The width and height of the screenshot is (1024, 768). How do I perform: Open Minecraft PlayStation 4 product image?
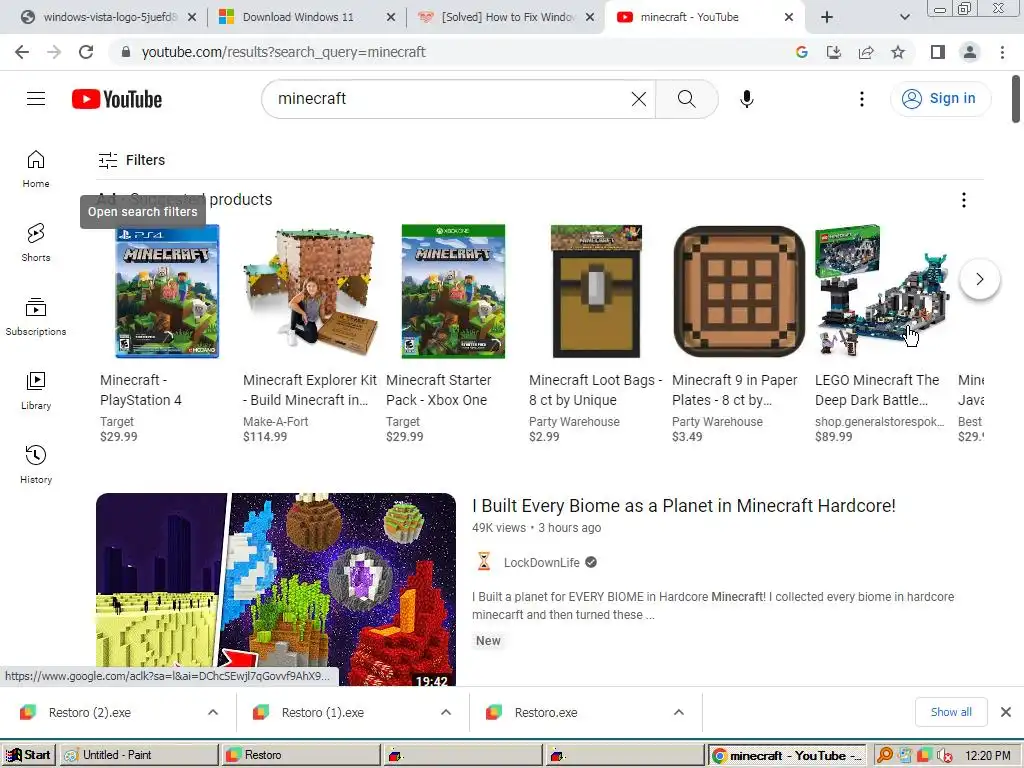click(167, 291)
